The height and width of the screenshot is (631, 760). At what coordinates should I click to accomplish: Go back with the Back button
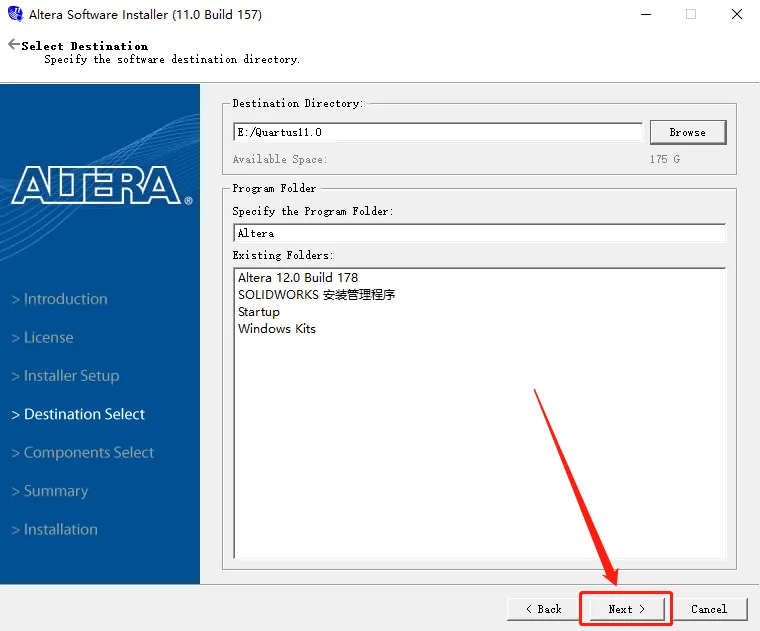544,609
